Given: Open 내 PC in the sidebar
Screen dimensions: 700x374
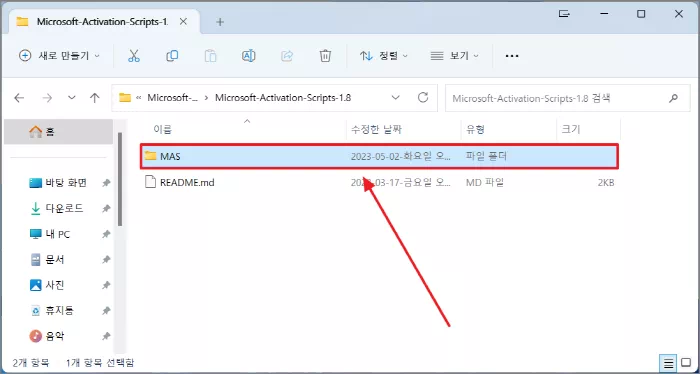Looking at the screenshot, I should 58,234.
